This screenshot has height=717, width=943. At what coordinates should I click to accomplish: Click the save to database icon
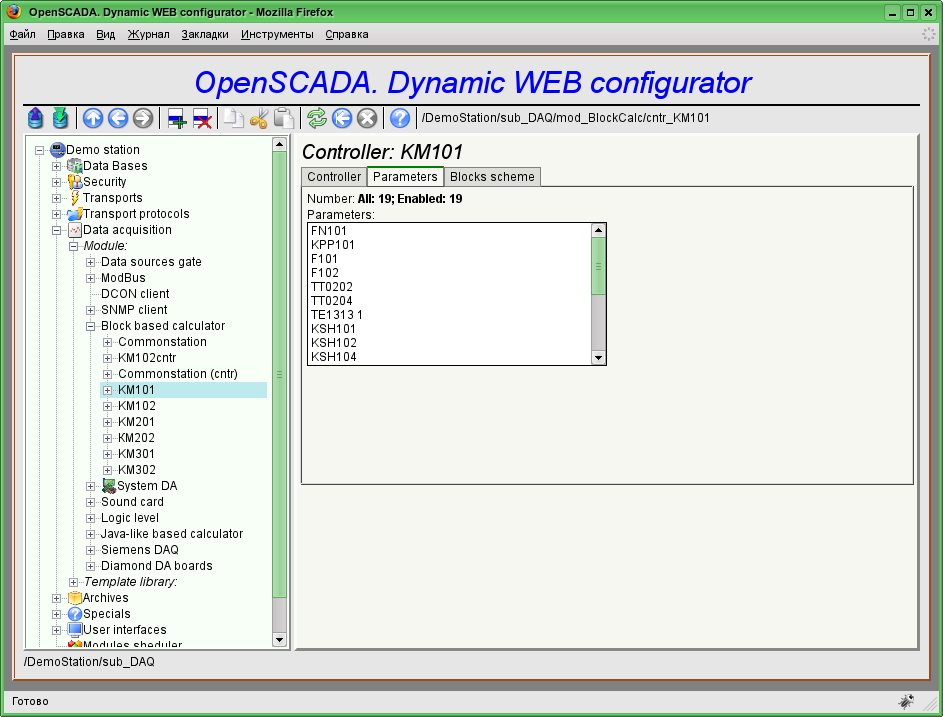coord(60,118)
